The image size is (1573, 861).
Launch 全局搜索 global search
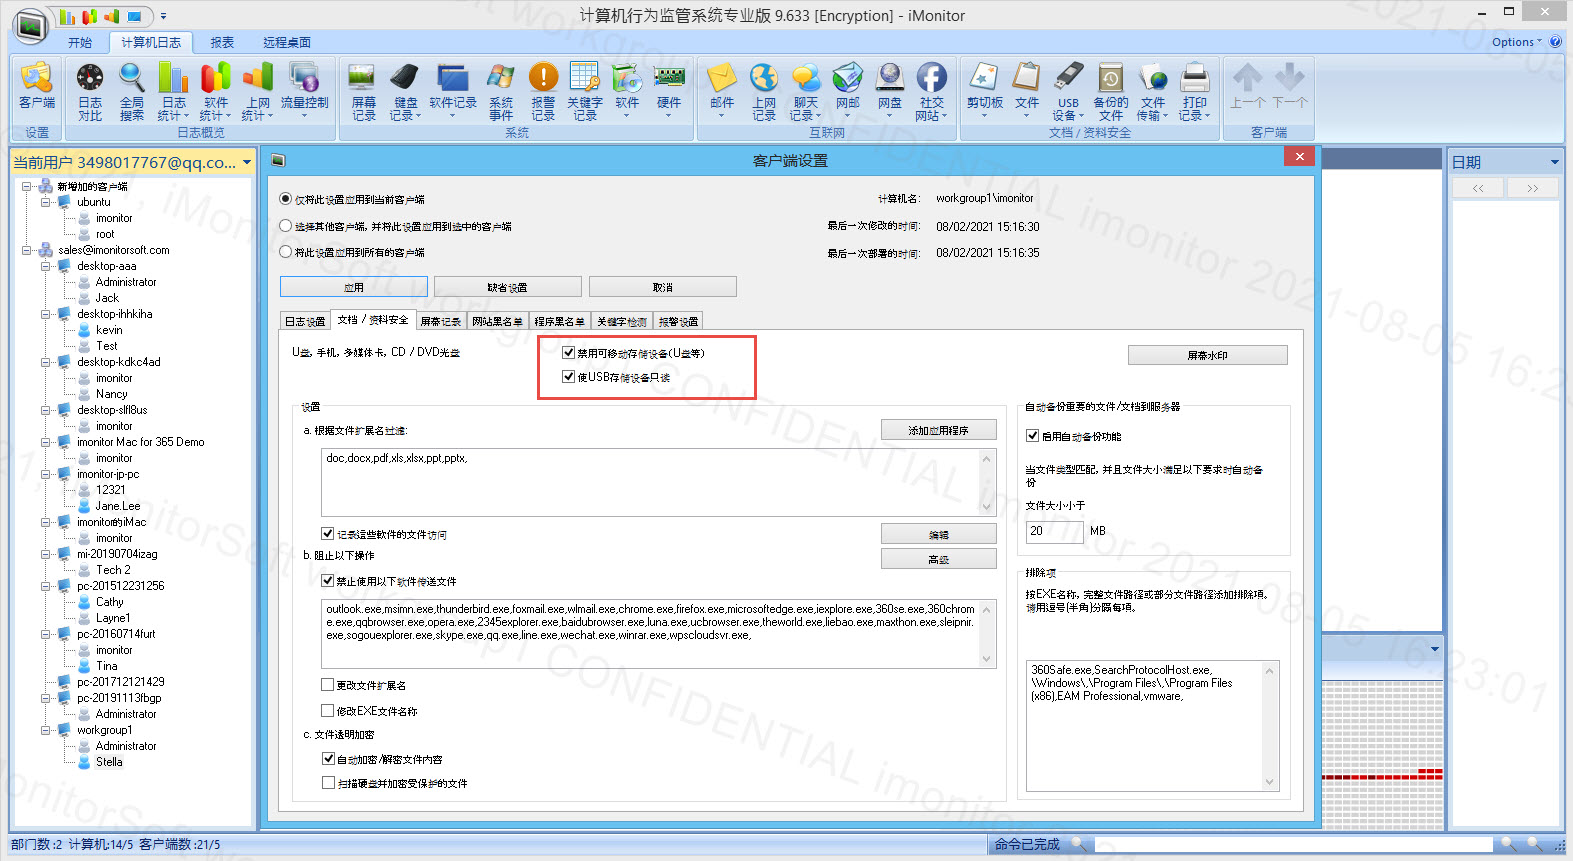[x=132, y=90]
